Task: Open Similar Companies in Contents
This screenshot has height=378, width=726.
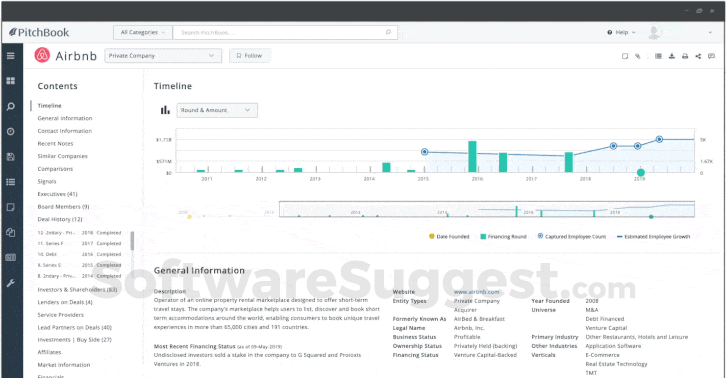Action: [x=63, y=156]
